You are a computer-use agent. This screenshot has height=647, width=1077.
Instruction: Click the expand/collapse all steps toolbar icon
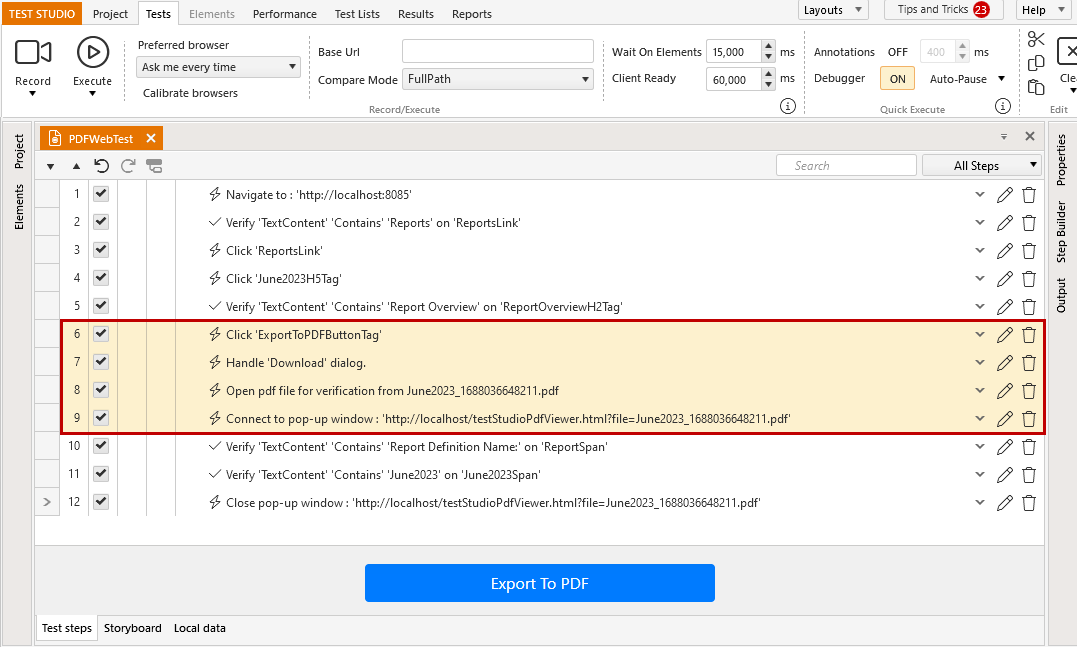click(x=154, y=166)
